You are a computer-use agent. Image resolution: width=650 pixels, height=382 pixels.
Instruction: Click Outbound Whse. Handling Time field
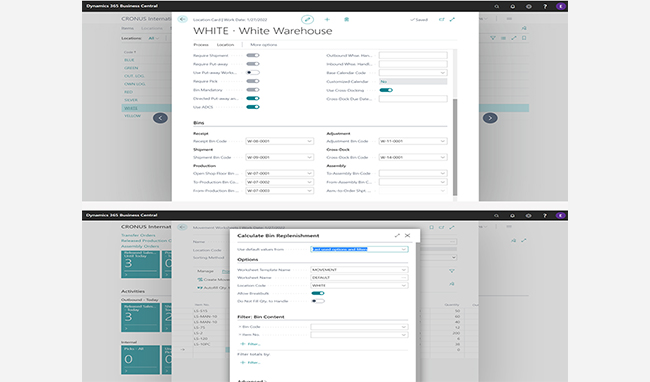pos(413,55)
